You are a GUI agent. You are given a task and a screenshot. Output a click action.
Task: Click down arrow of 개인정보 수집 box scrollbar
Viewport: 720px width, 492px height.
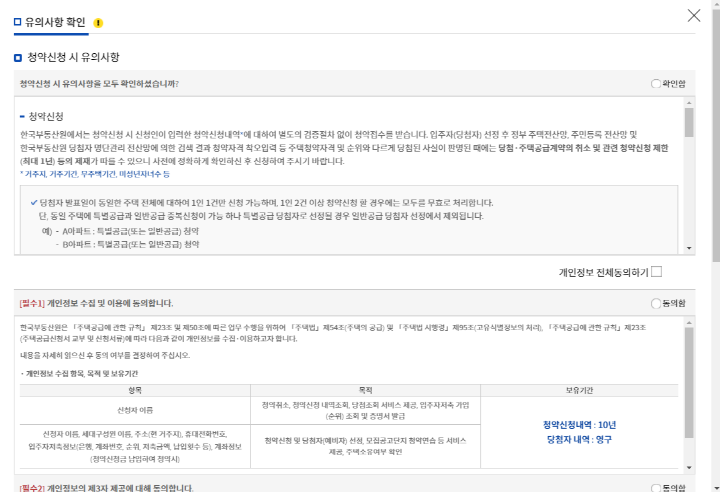point(689,468)
